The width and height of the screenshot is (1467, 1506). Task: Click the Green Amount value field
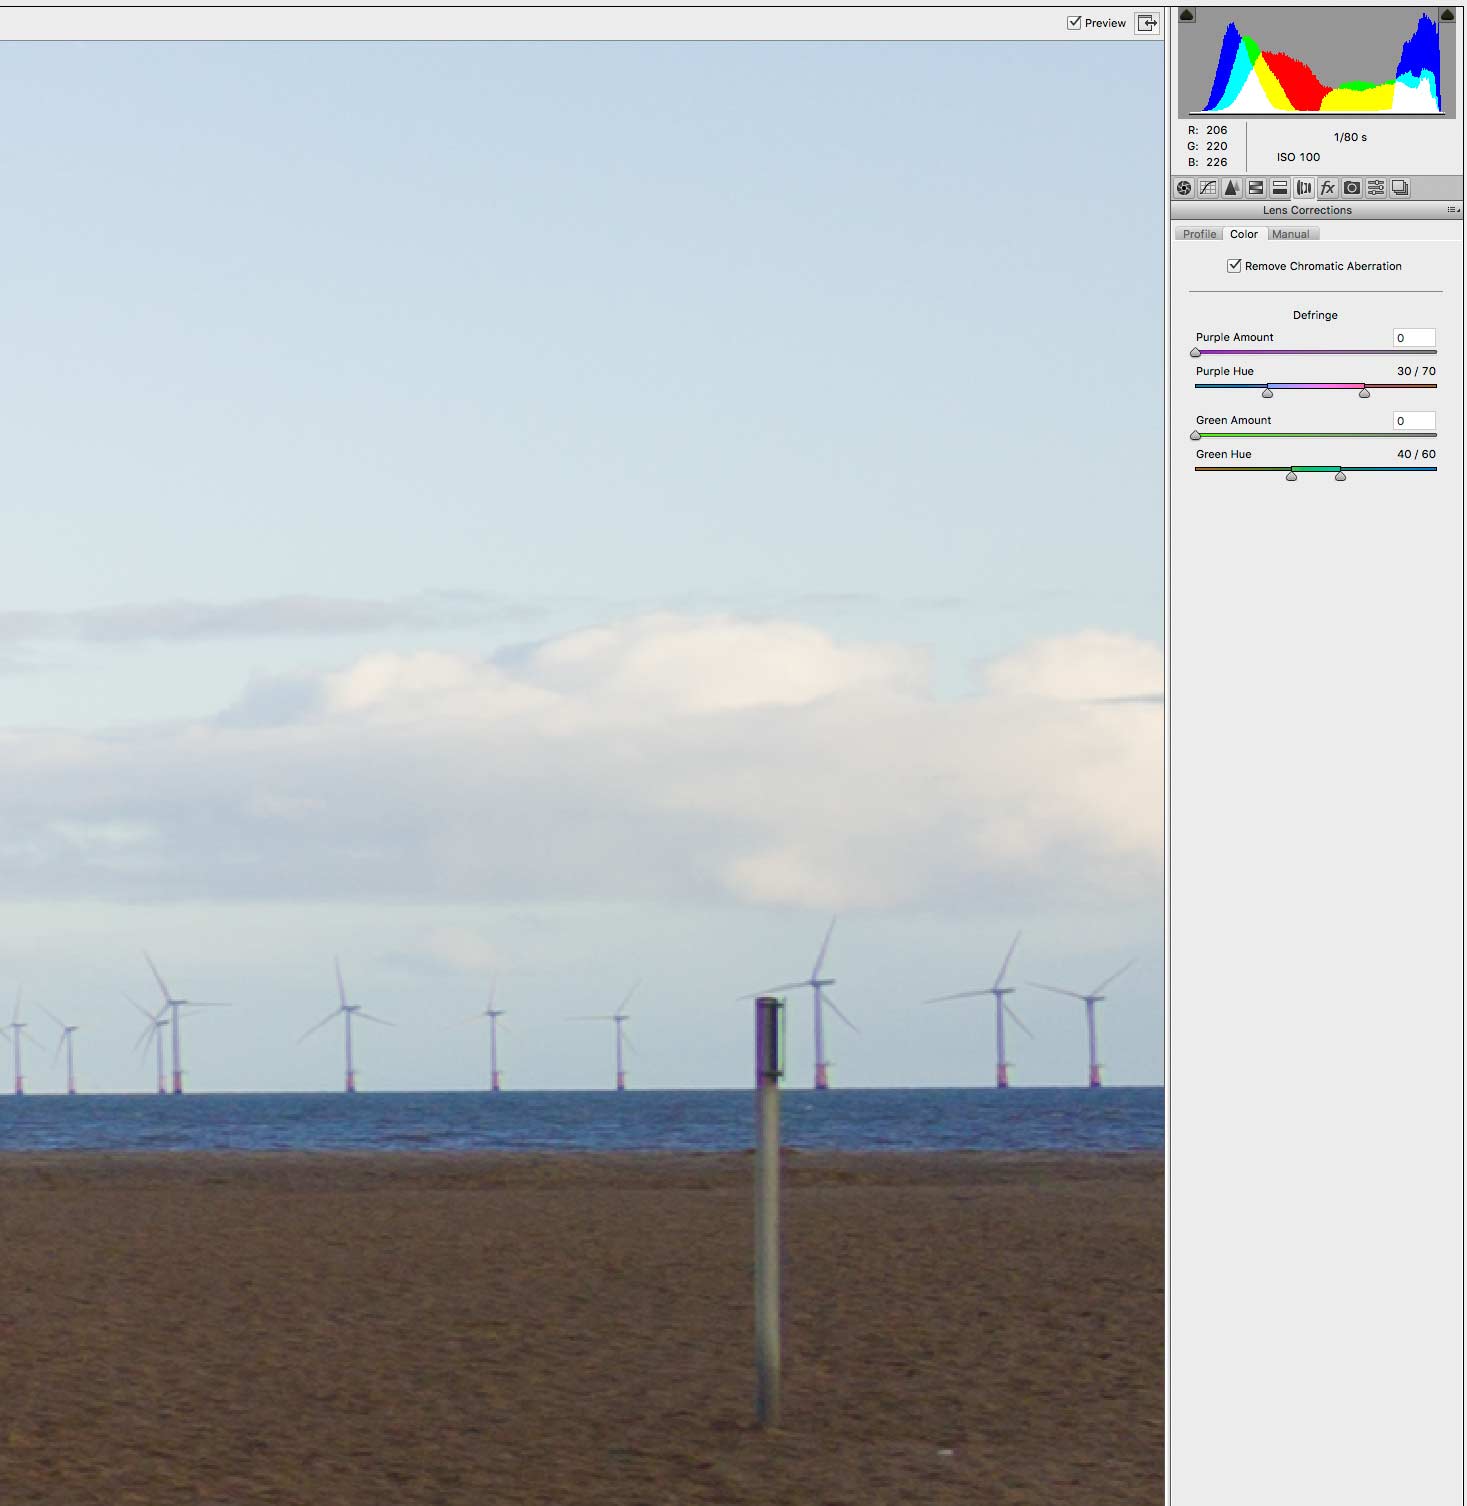pyautogui.click(x=1414, y=421)
